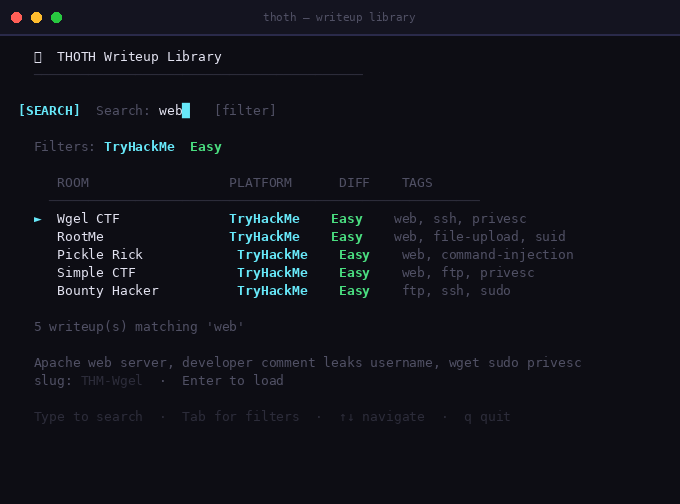Click the TAGS column header

[x=417, y=183]
